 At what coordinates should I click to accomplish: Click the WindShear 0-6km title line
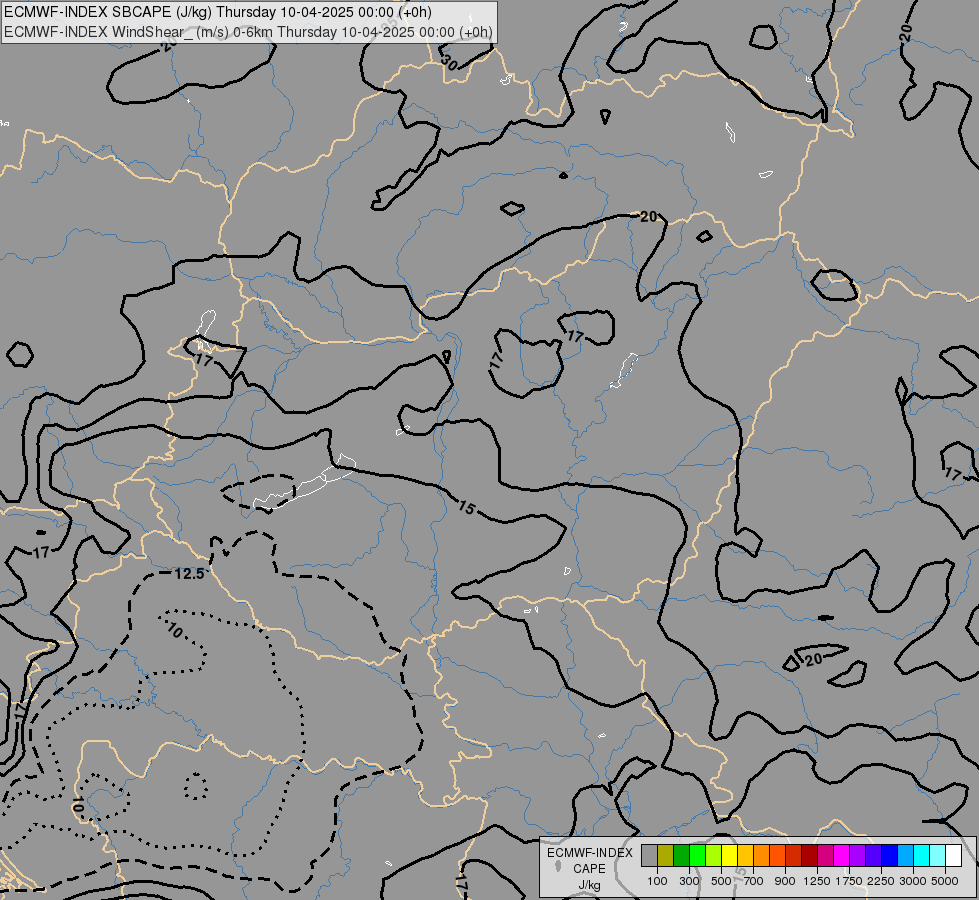pyautogui.click(x=248, y=32)
